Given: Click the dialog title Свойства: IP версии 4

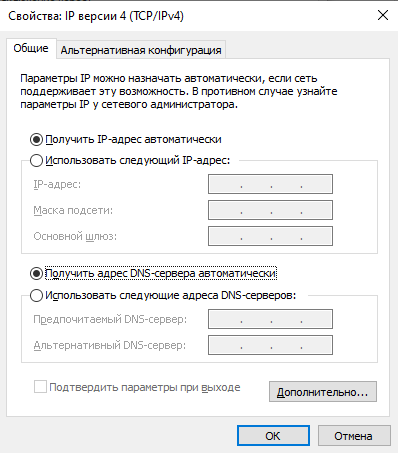Looking at the screenshot, I should pyautogui.click(x=96, y=16).
